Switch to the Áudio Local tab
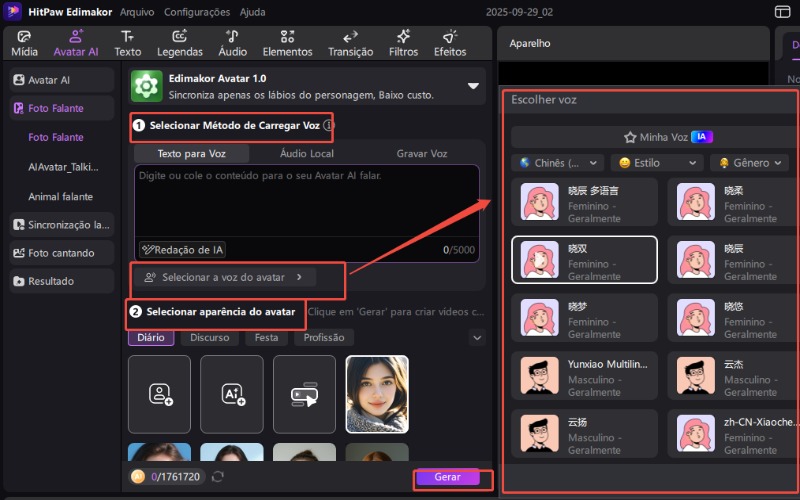This screenshot has width=800, height=500. pos(307,154)
